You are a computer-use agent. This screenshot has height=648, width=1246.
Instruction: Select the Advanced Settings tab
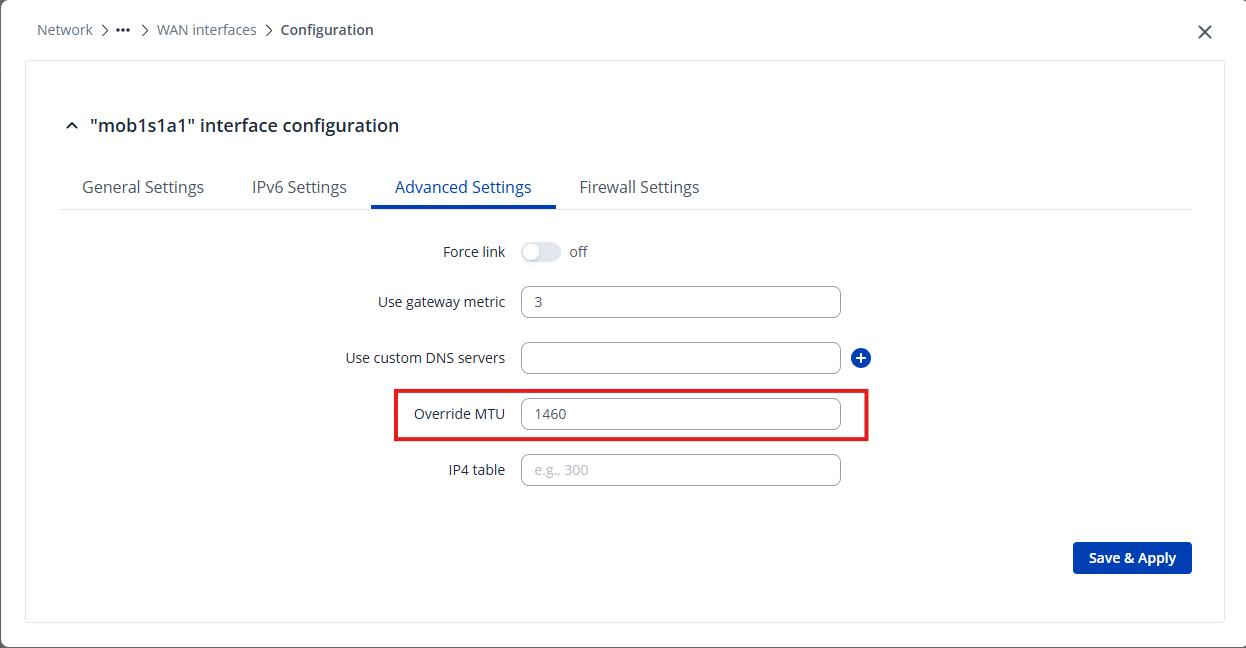(x=463, y=187)
